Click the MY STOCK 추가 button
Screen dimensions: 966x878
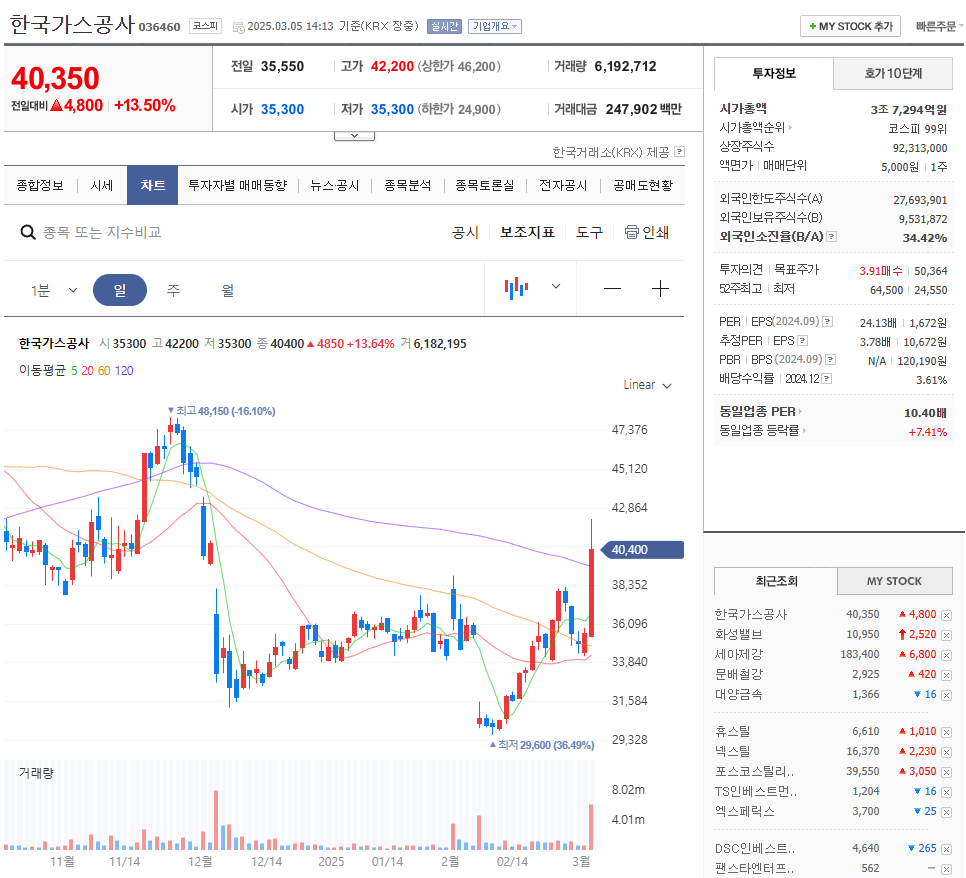pos(849,26)
